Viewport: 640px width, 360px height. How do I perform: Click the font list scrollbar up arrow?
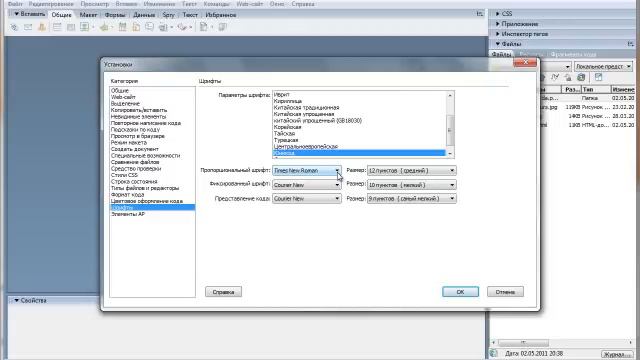(450, 95)
